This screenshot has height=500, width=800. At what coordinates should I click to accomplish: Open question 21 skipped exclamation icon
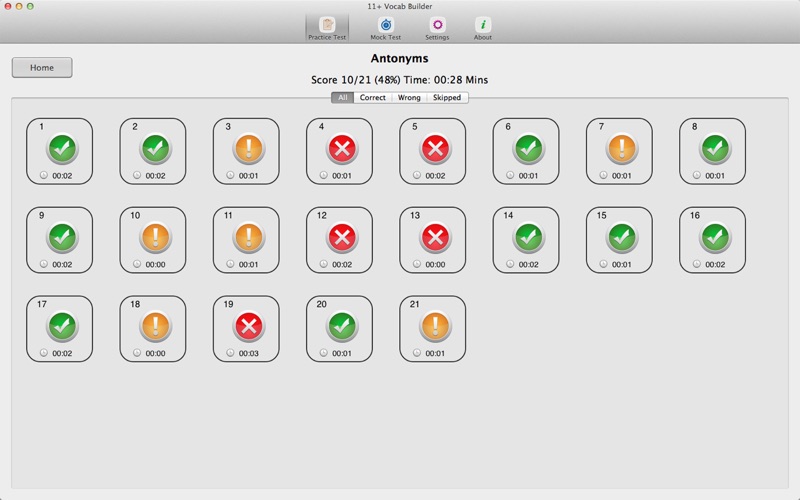coord(435,326)
